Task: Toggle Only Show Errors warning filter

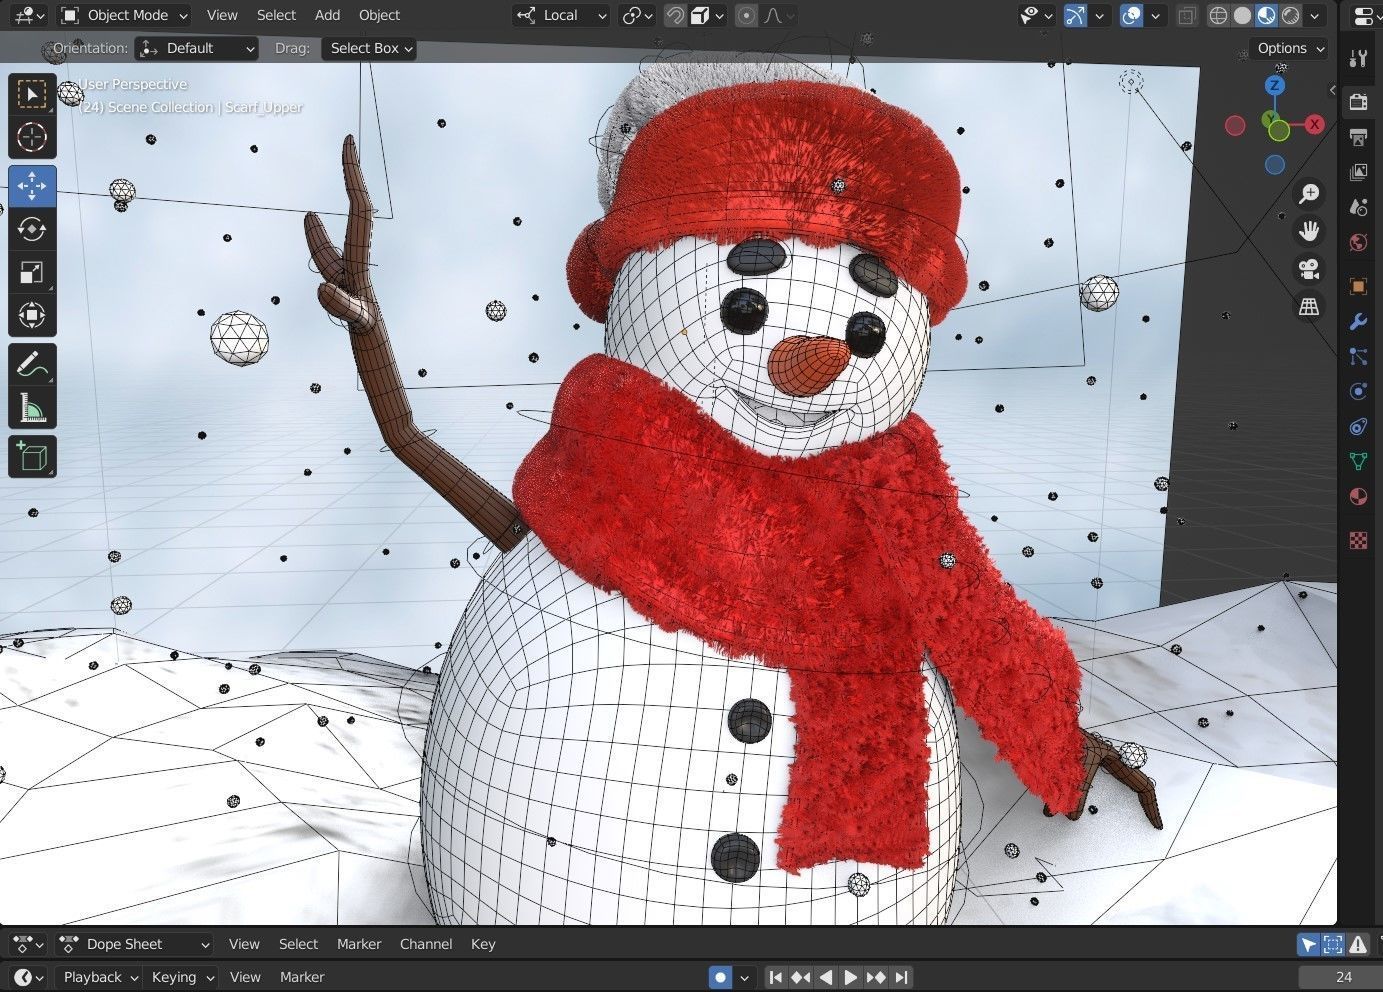Action: click(x=1358, y=944)
